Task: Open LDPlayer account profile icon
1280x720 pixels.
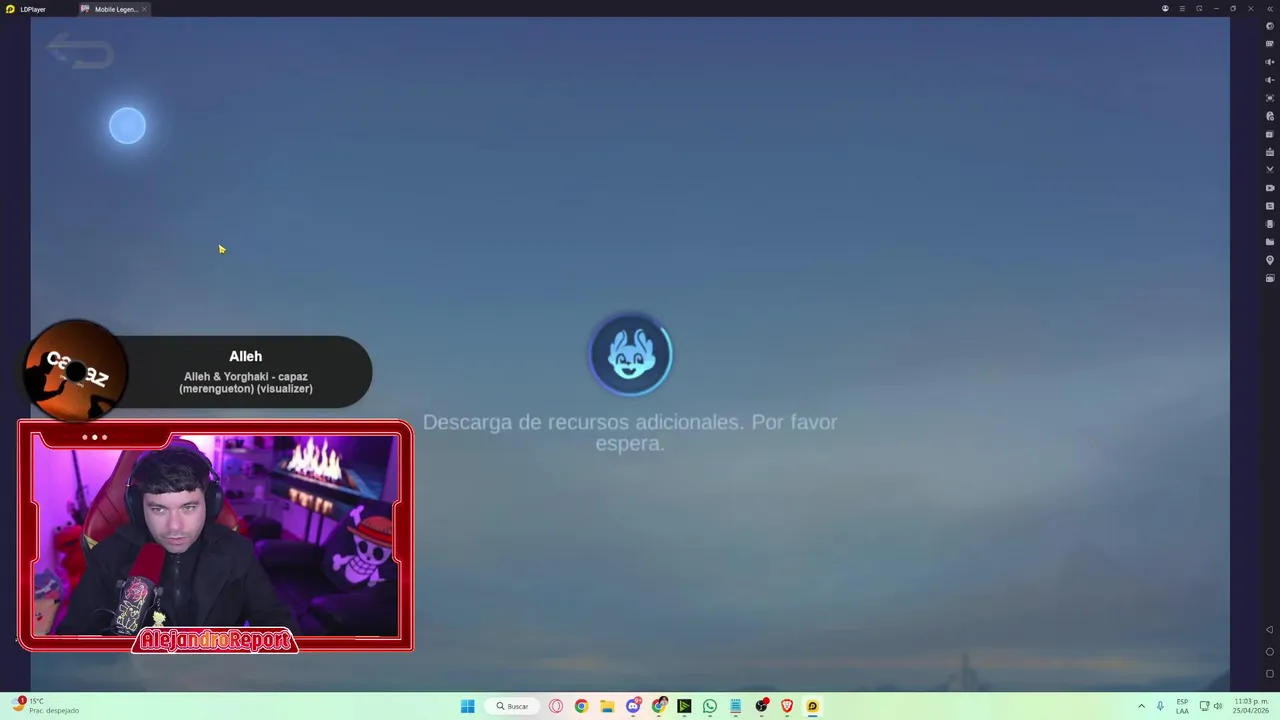Action: pos(1165,9)
